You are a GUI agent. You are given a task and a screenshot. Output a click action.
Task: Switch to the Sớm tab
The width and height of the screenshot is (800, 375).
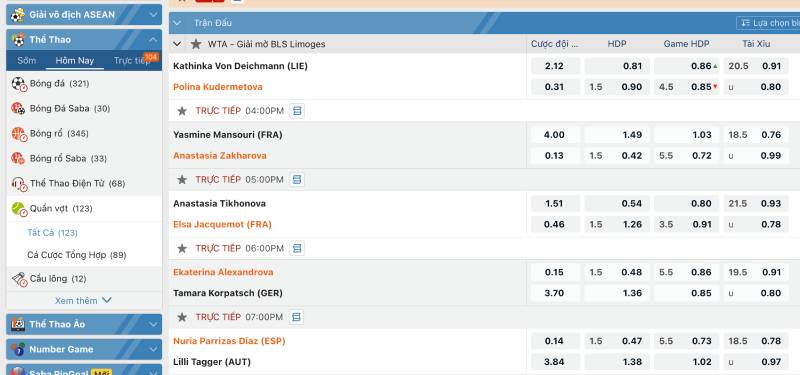[x=27, y=60]
